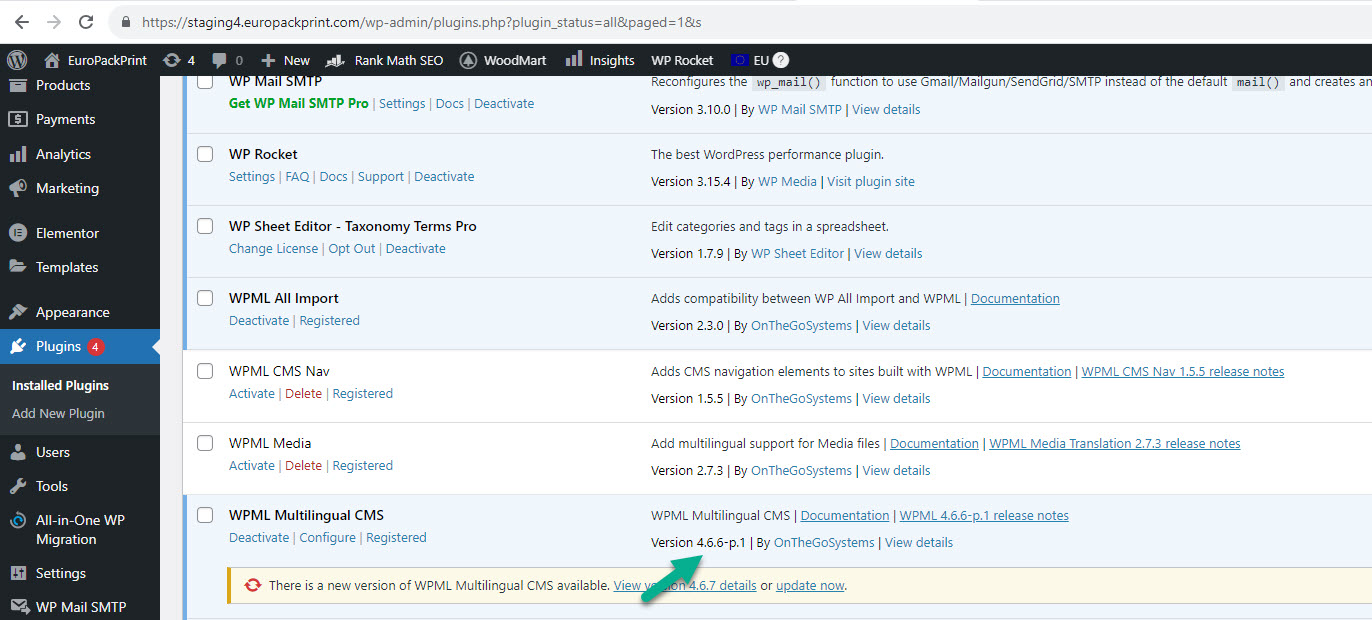The height and width of the screenshot is (620, 1372).
Task: Open WPML 4.6.6-p.1 release notes link
Action: (x=984, y=515)
